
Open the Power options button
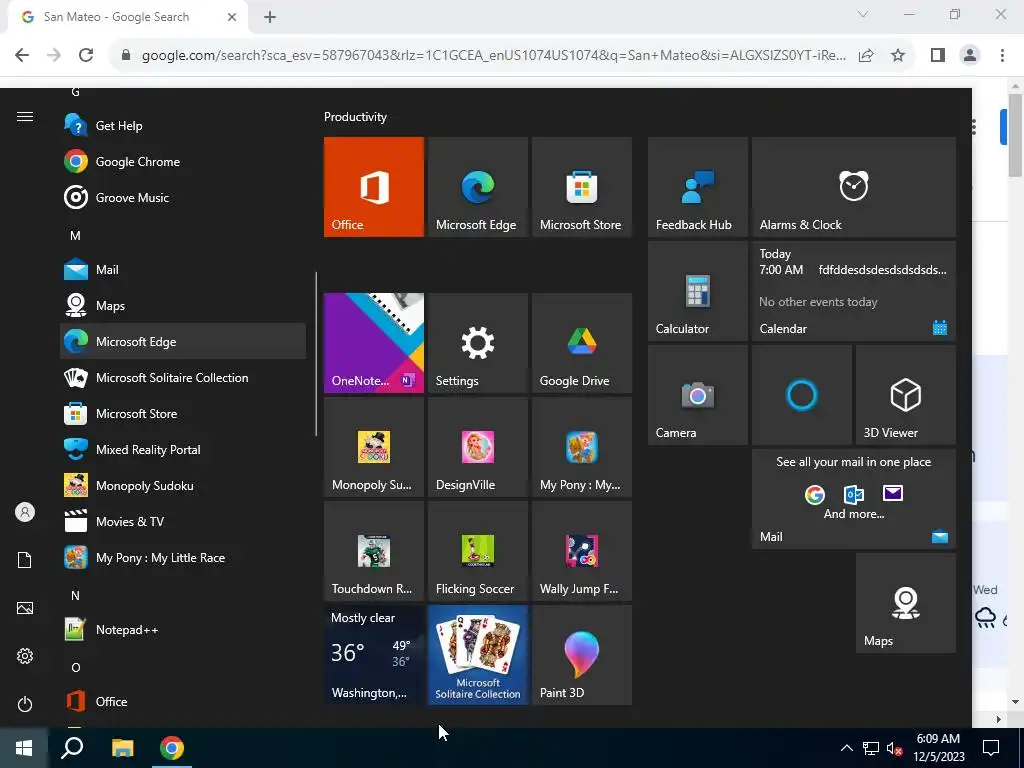(25, 704)
